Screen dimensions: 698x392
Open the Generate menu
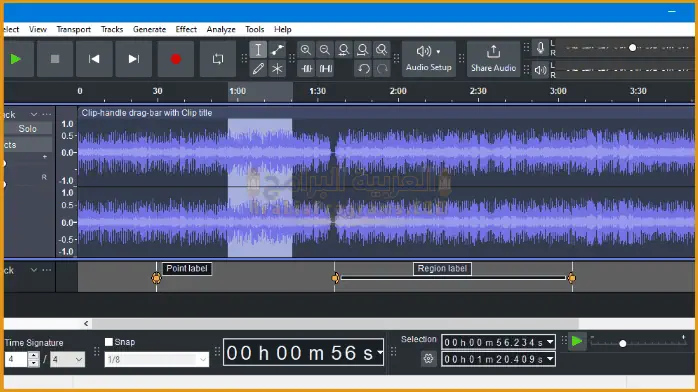point(150,29)
